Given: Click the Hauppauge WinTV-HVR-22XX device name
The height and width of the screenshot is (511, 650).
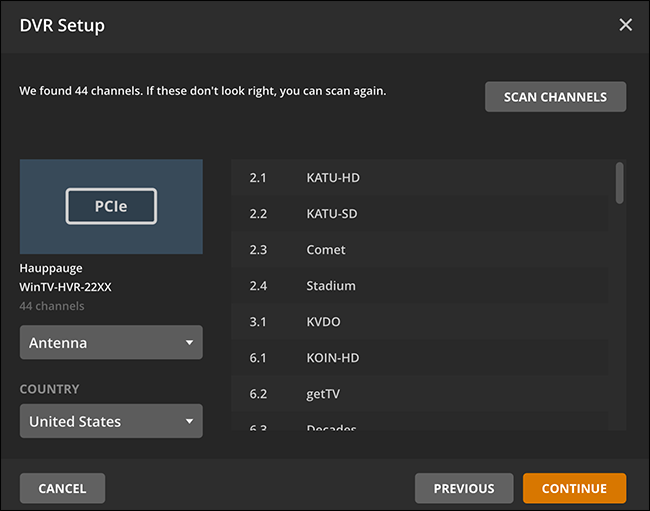Looking at the screenshot, I should pos(66,278).
